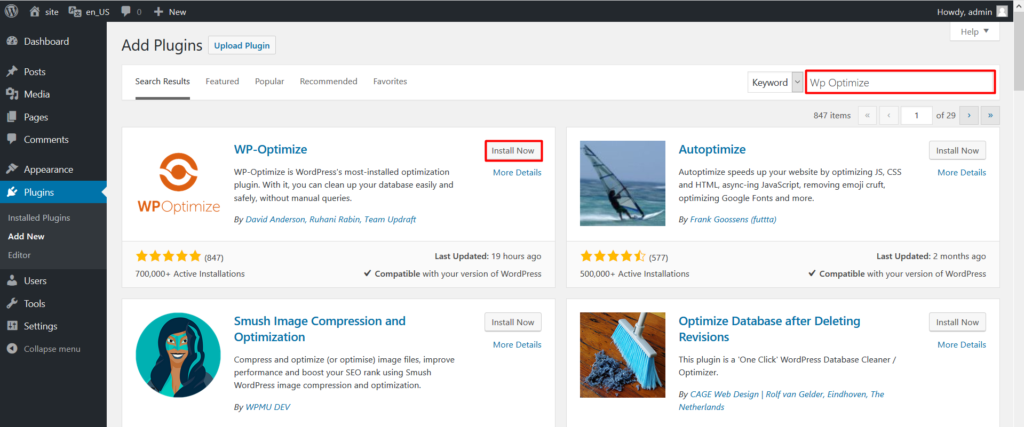Select '500,000+ Active Installations' text
Image resolution: width=1024 pixels, height=427 pixels.
point(634,274)
